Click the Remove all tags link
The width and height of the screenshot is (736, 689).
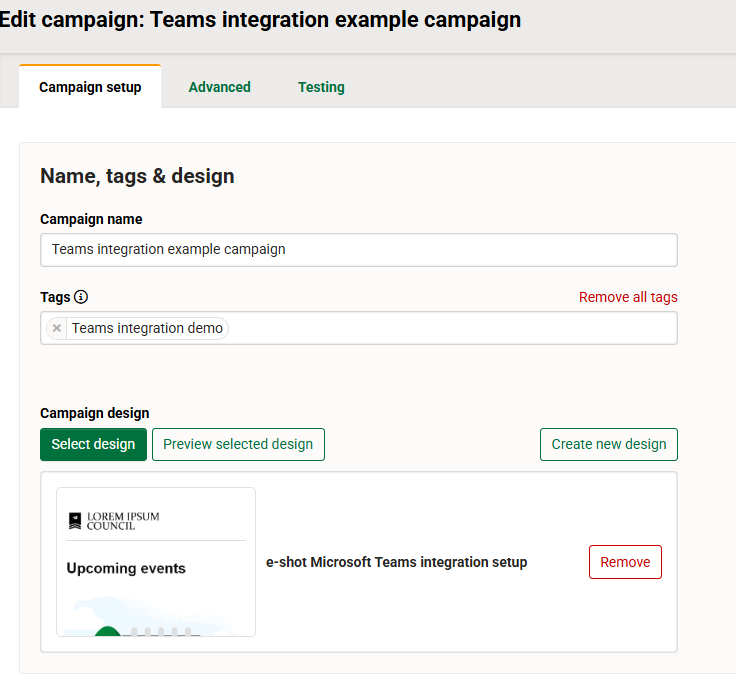pos(628,297)
